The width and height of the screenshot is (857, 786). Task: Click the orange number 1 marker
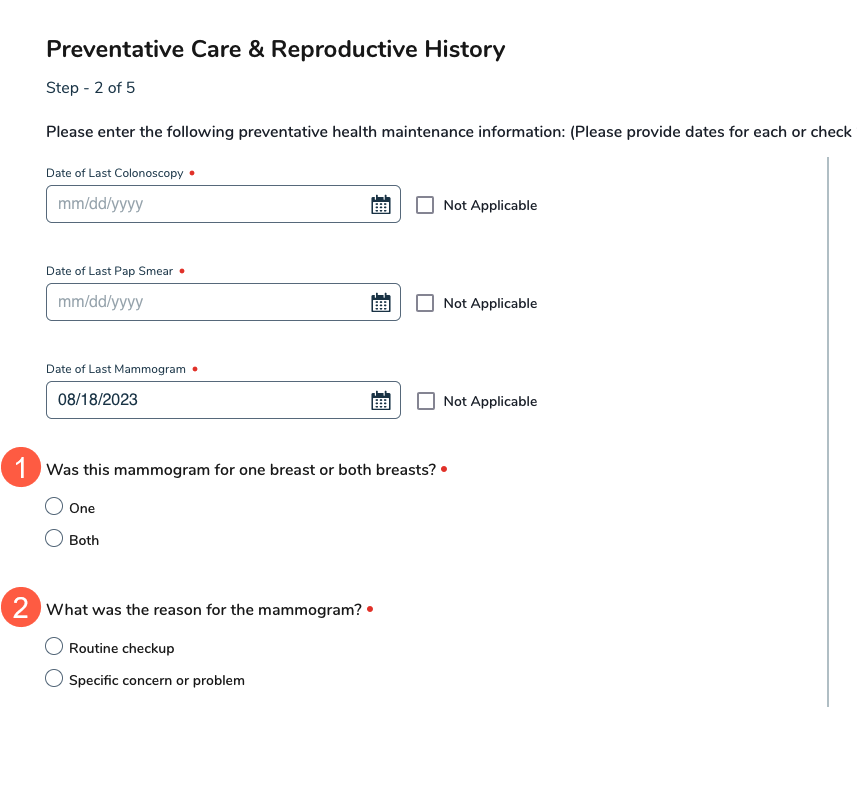[x=21, y=469]
